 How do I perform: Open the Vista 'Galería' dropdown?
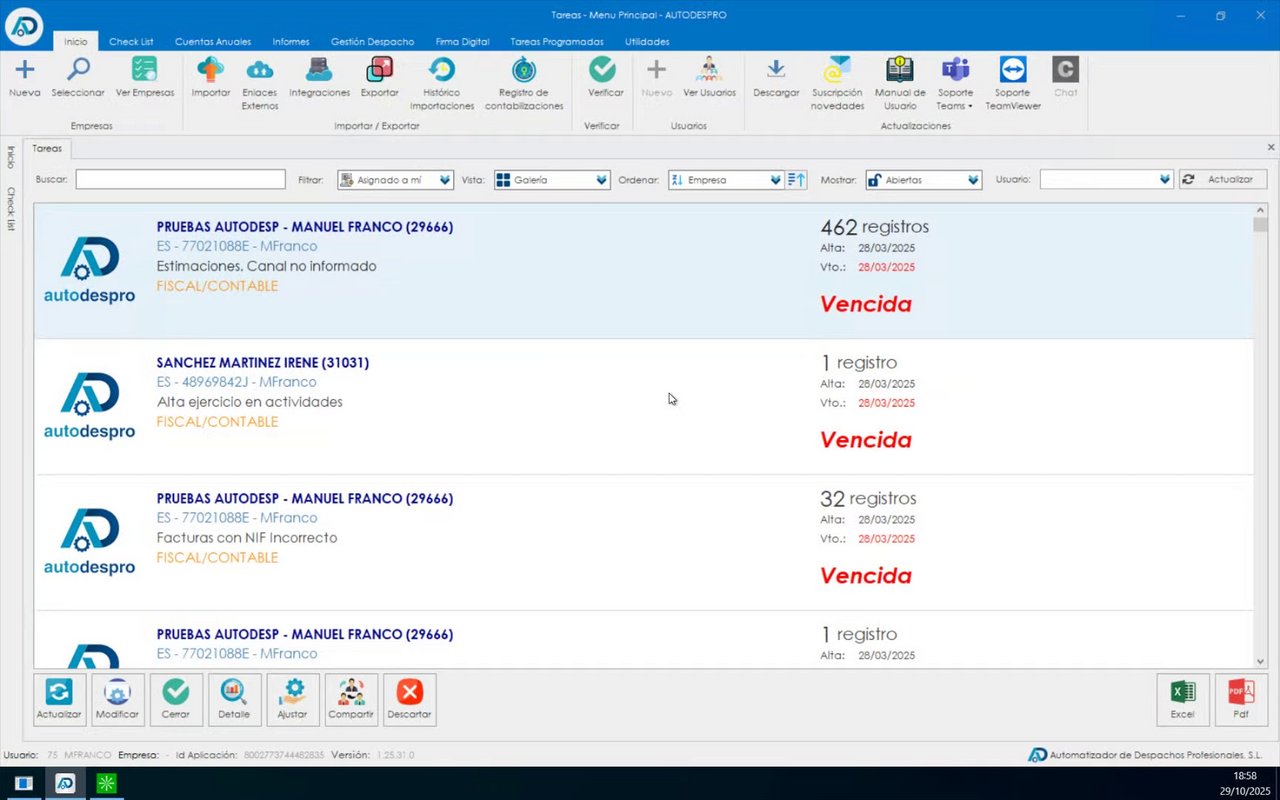tap(552, 180)
